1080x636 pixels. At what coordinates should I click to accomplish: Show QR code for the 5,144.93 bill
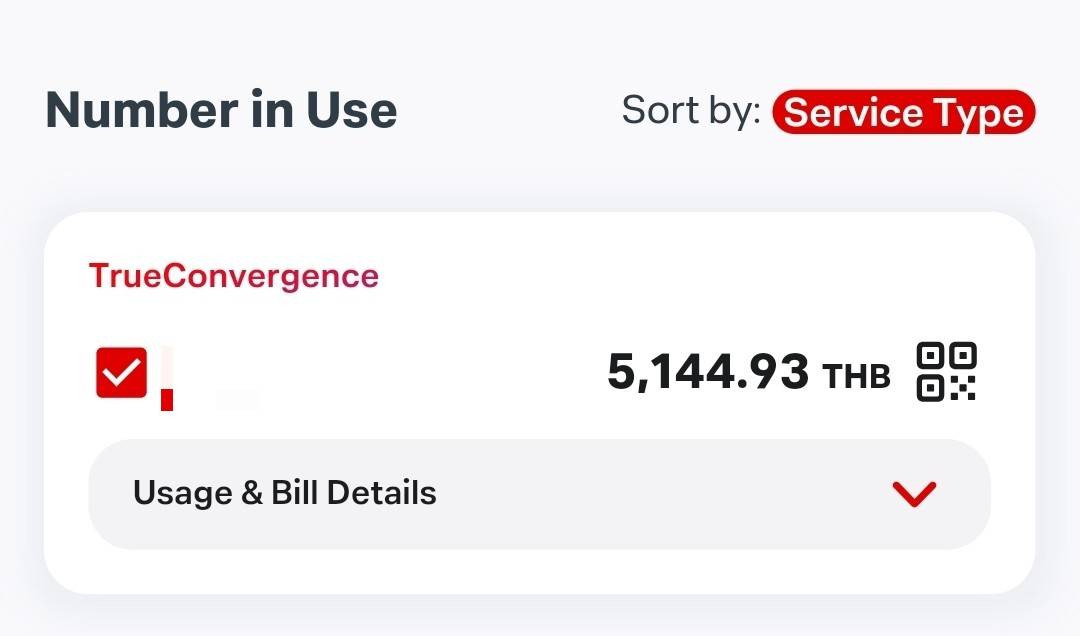[x=946, y=372]
